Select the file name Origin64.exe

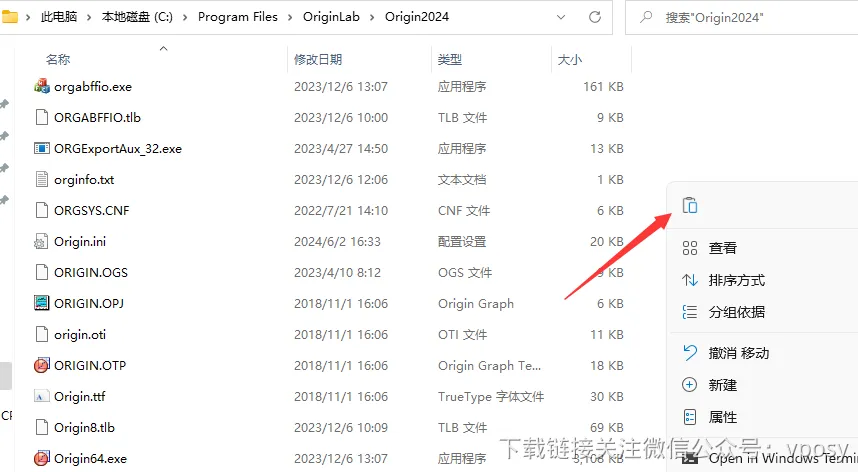(x=90, y=458)
